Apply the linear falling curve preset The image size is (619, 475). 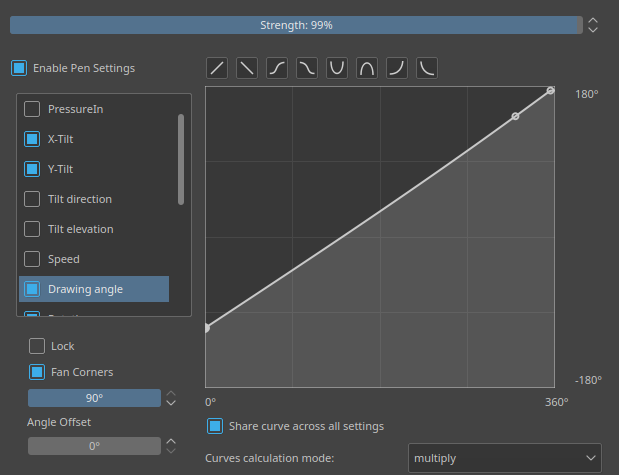click(247, 68)
